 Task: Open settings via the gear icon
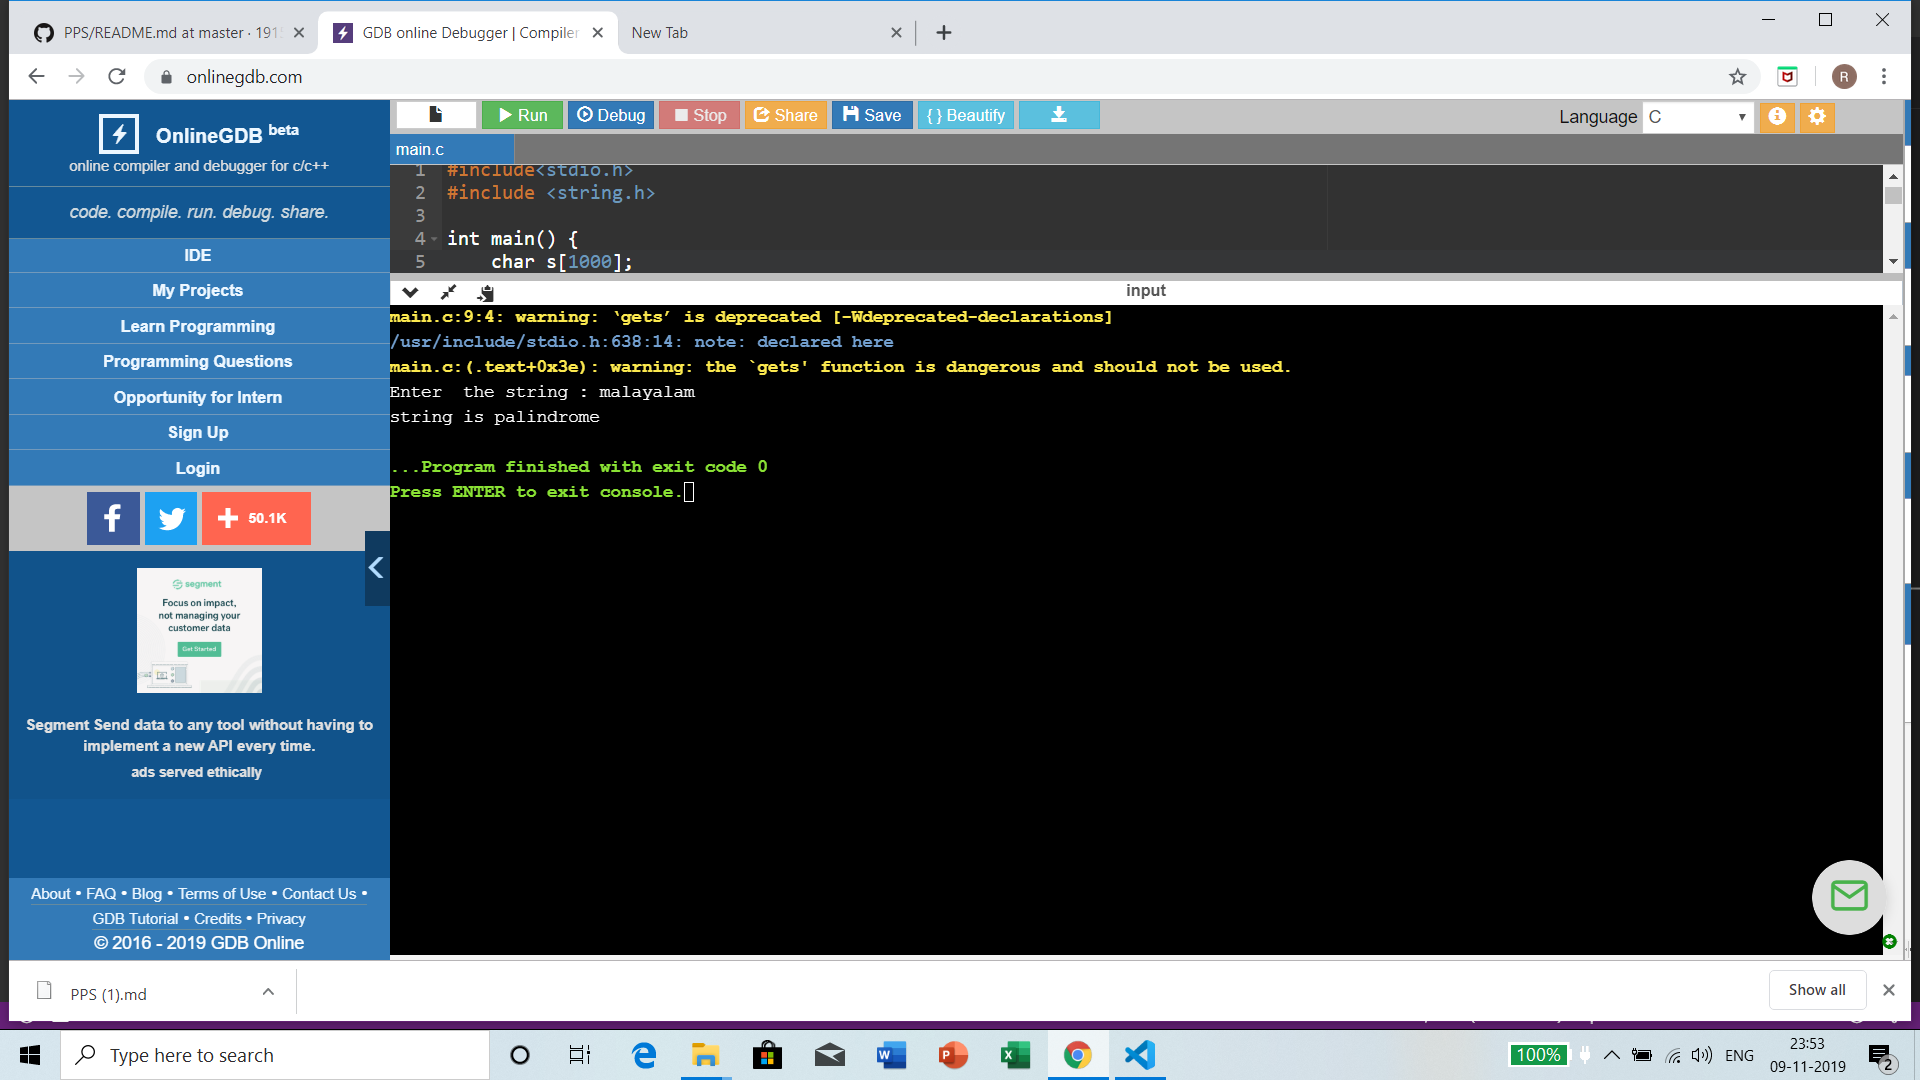pyautogui.click(x=1817, y=116)
